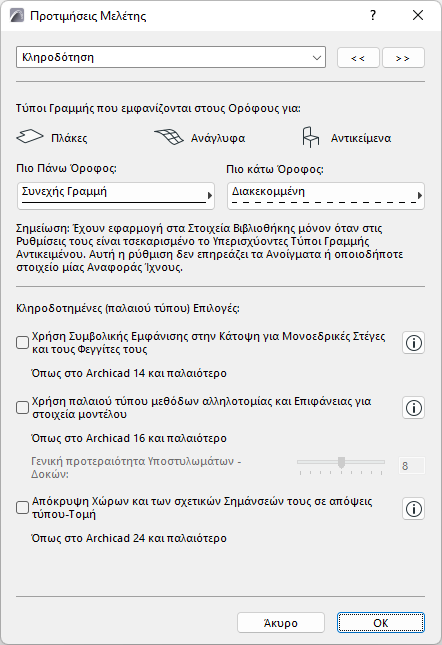Image resolution: width=442 pixels, height=645 pixels.
Task: Click the Τύποι Γραμμής που εμφανίζονται heading
Action: click(158, 109)
